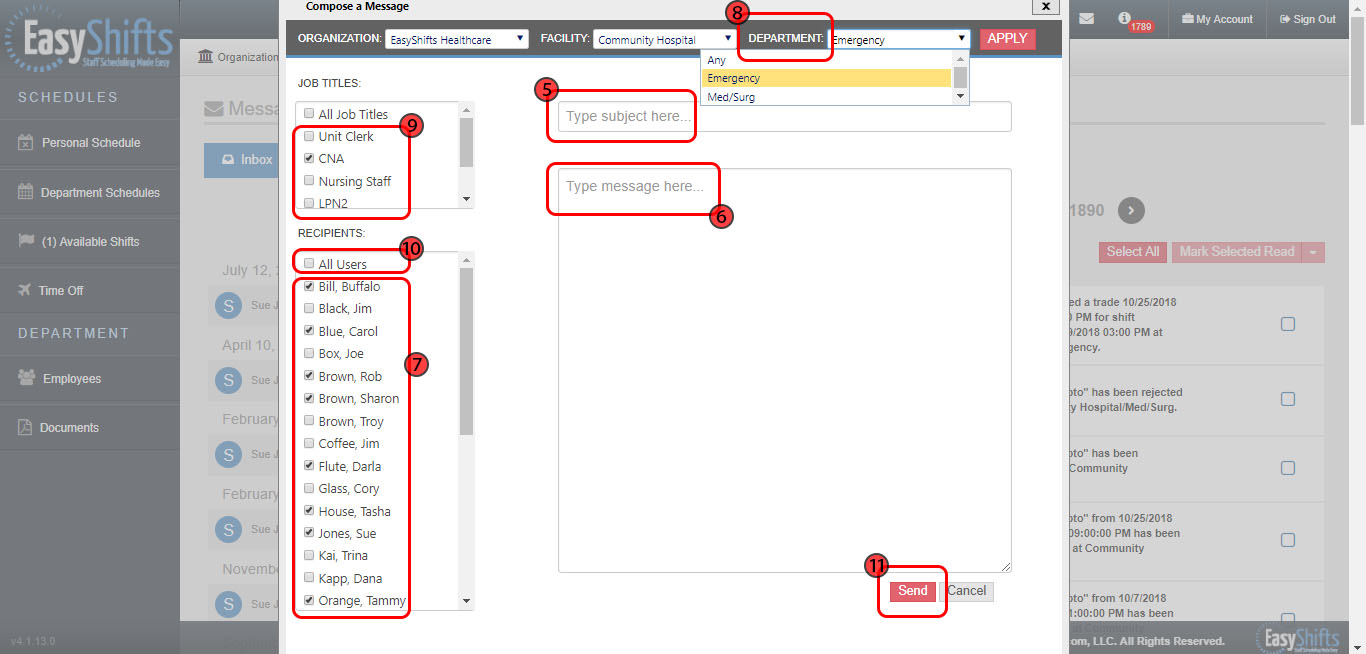This screenshot has height=654, width=1366.
Task: Open Department Schedules in sidebar
Action: click(90, 192)
